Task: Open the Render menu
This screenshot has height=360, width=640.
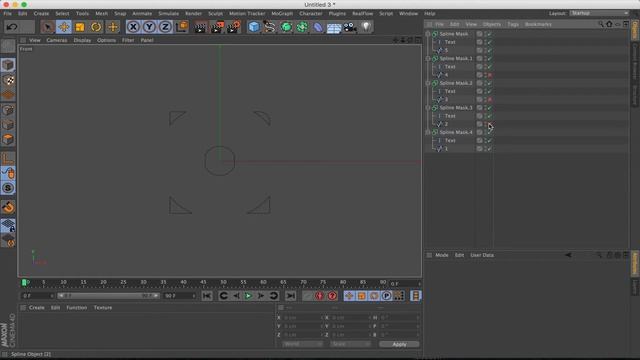Action: 193,13
